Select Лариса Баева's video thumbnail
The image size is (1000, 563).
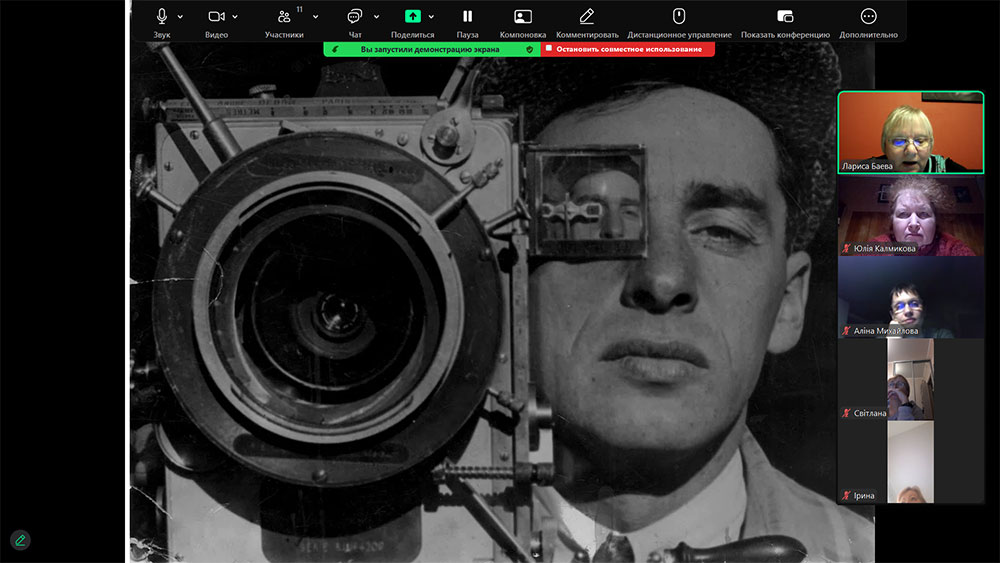click(910, 133)
